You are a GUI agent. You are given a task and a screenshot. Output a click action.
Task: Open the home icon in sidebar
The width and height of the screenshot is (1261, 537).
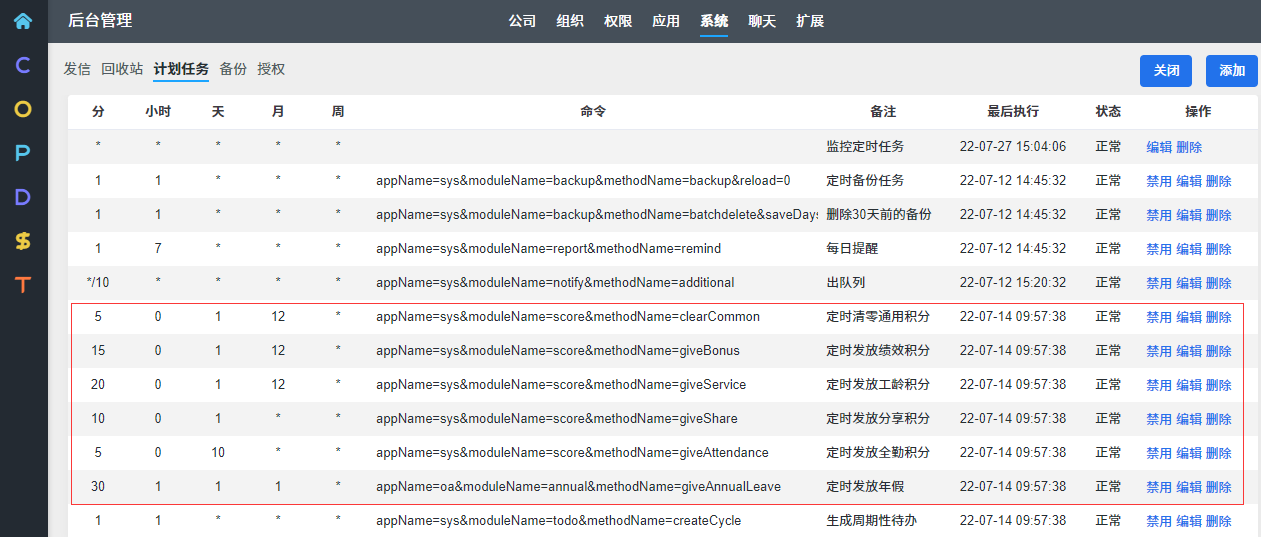[x=22, y=21]
